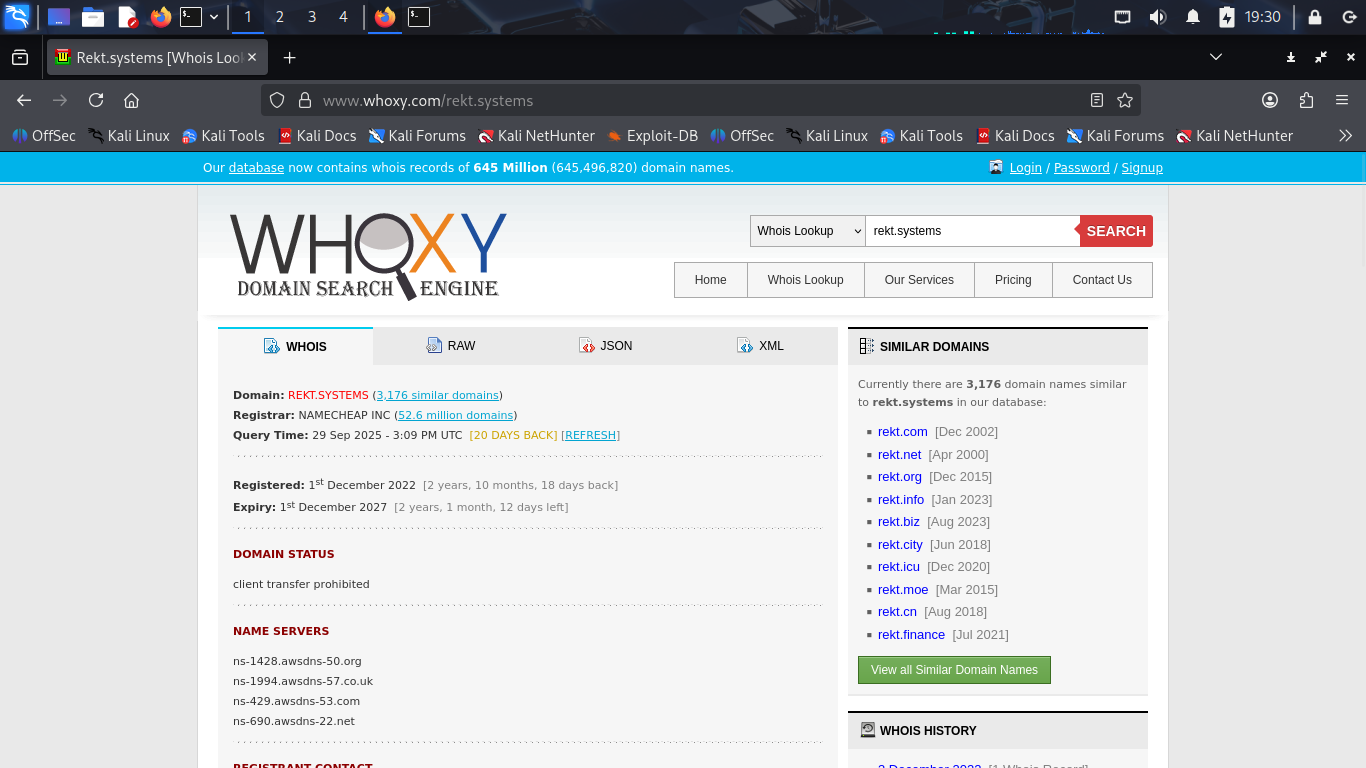The height and width of the screenshot is (768, 1366).
Task: Click View all Similar Domain Names button
Action: 954,670
